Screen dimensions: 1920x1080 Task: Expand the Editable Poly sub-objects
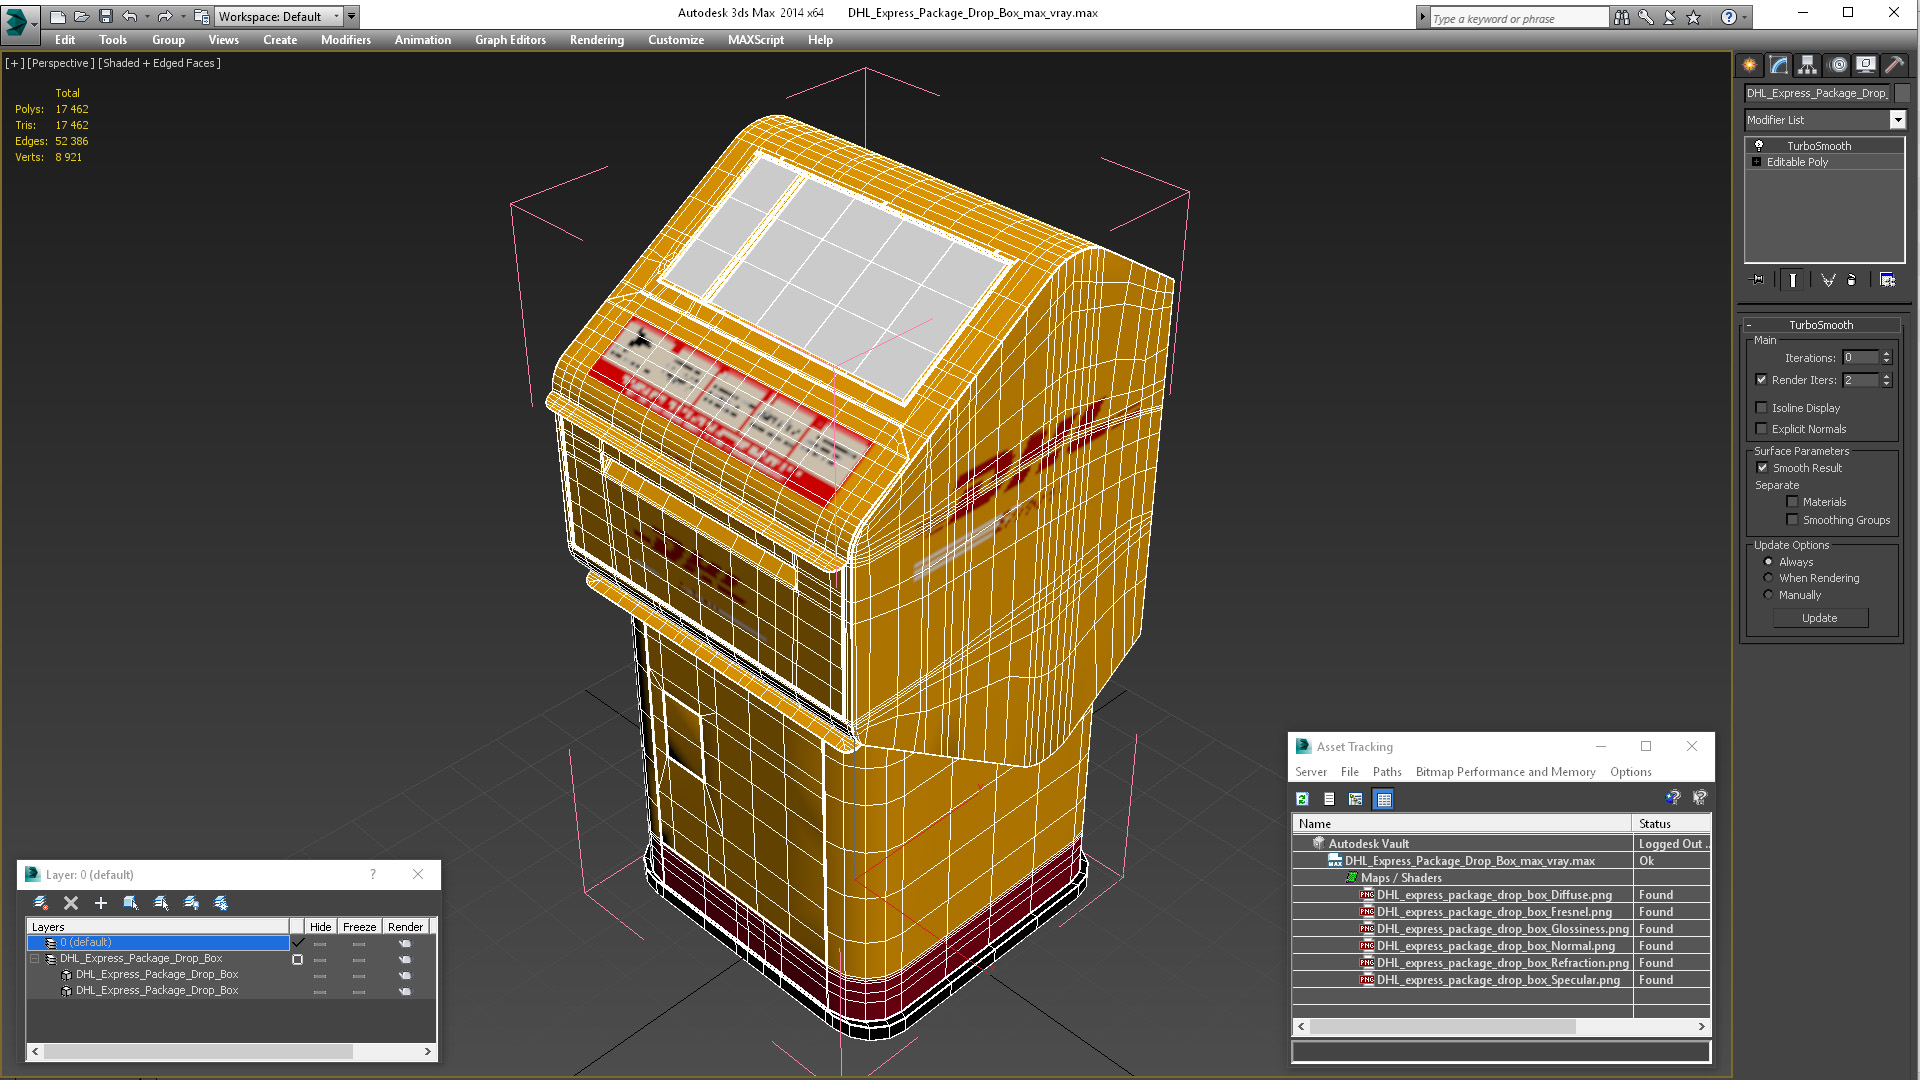pos(1756,162)
